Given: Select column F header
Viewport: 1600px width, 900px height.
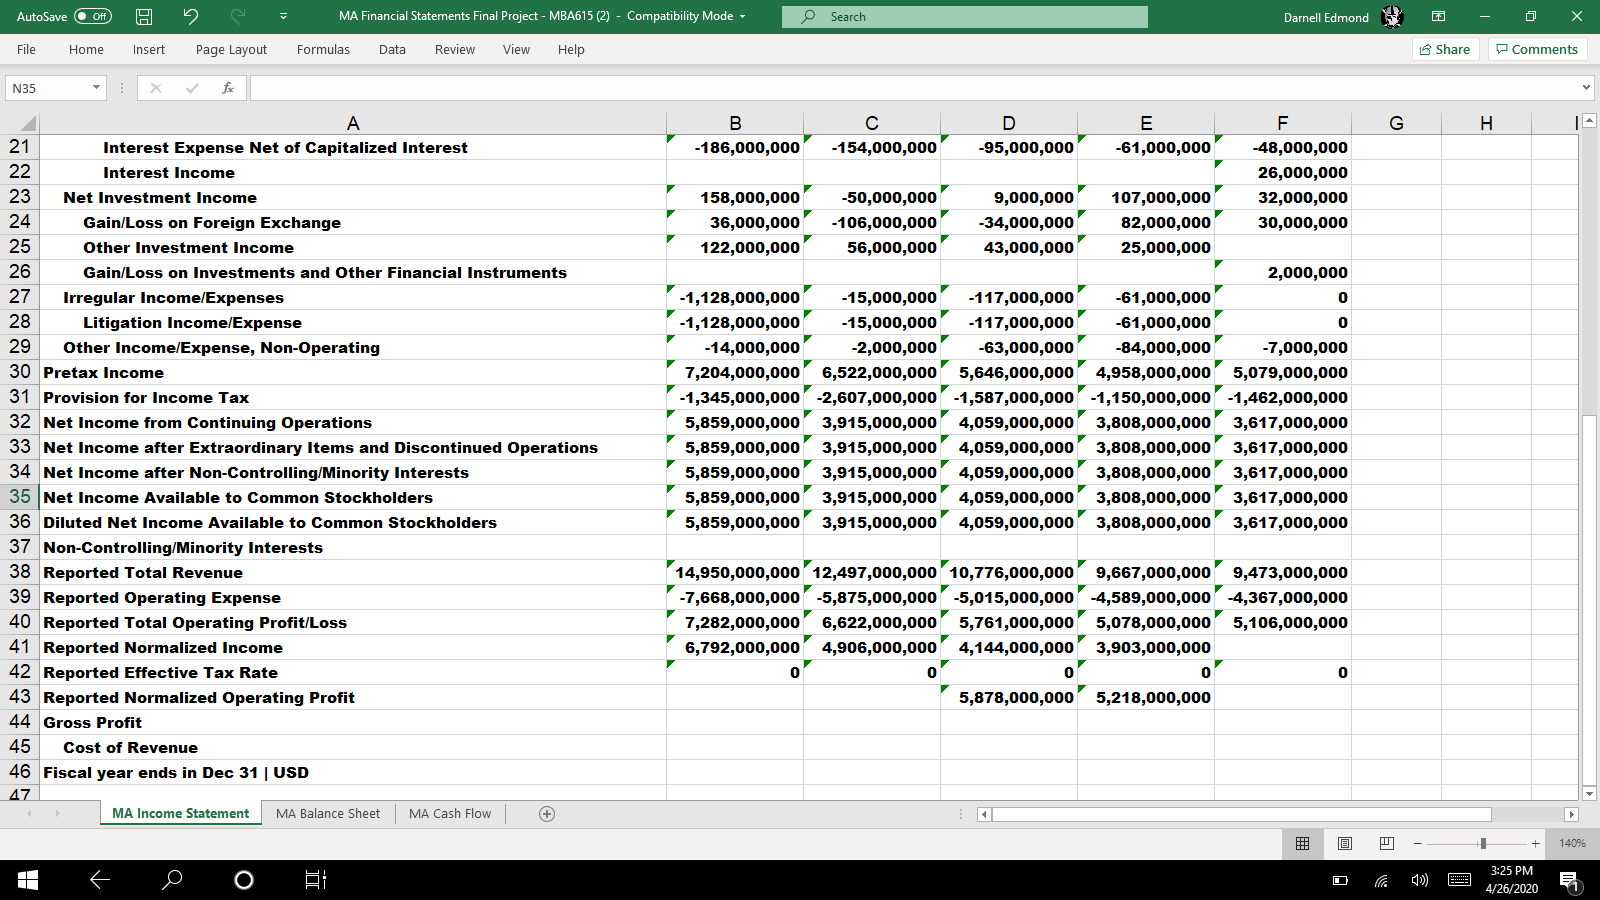Looking at the screenshot, I should click(1283, 123).
